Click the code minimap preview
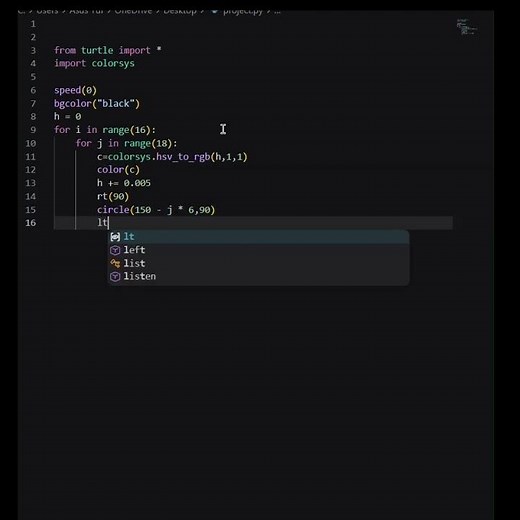This screenshot has height=520, width=520. (467, 27)
